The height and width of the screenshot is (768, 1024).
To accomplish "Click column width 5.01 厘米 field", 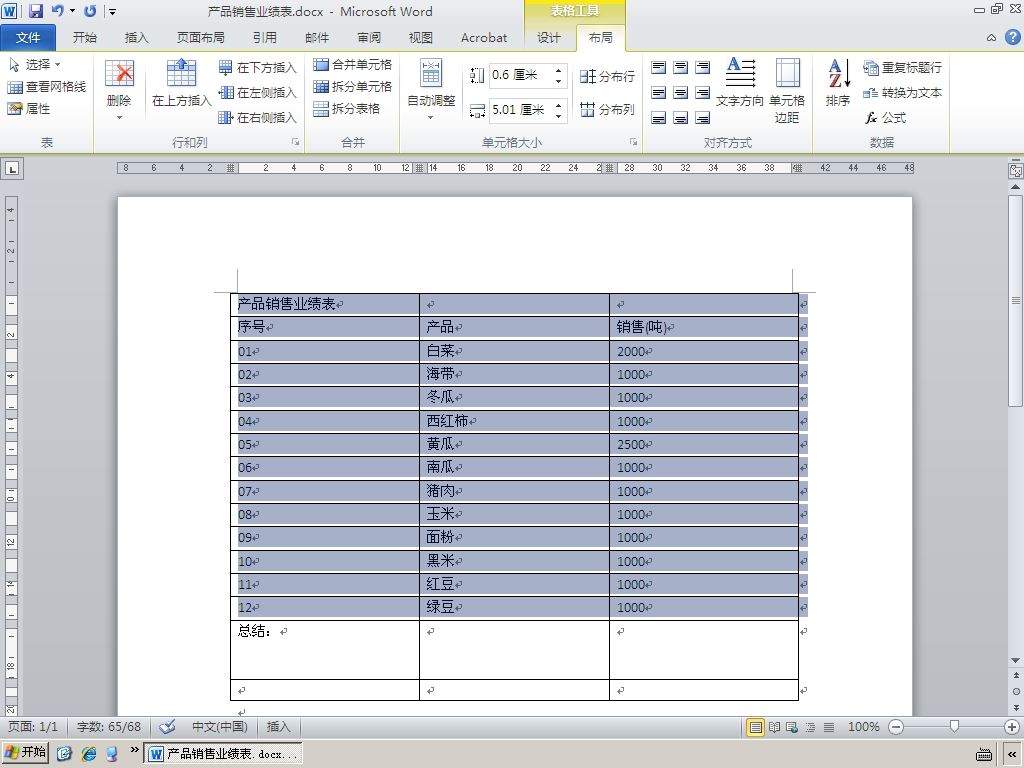I will coord(522,110).
